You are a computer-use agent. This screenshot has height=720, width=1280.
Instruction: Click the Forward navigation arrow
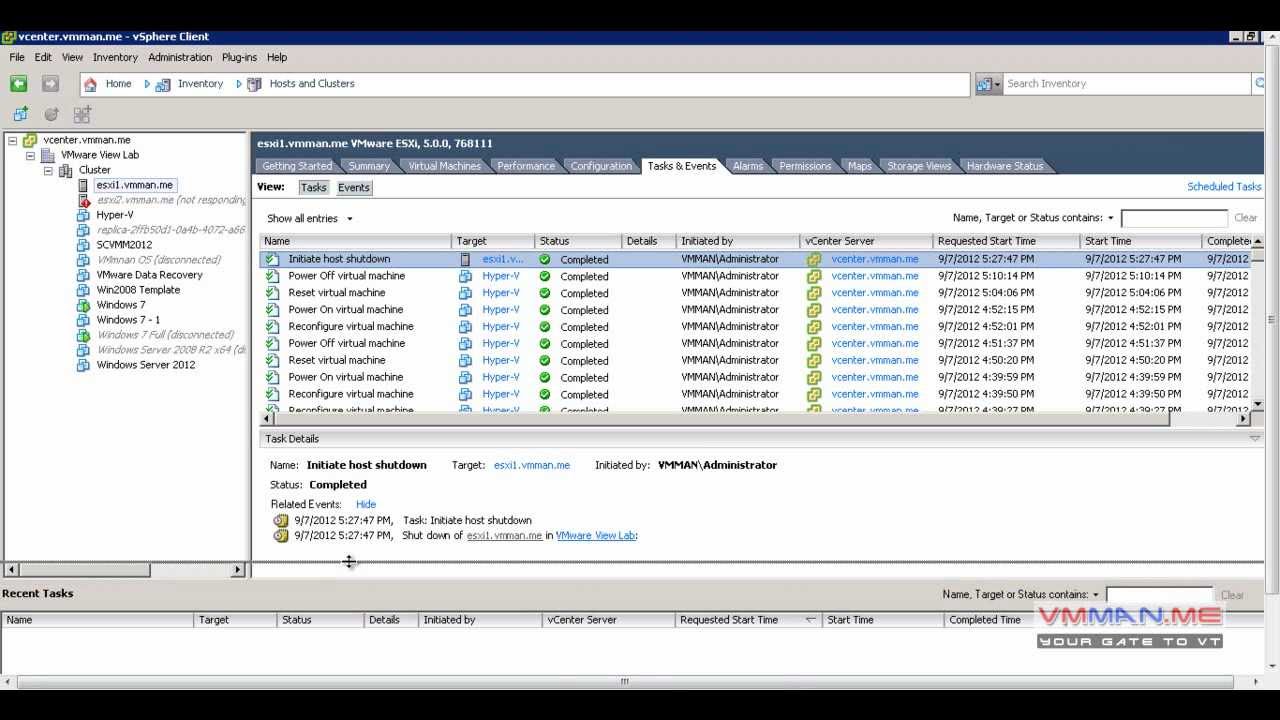coord(50,84)
